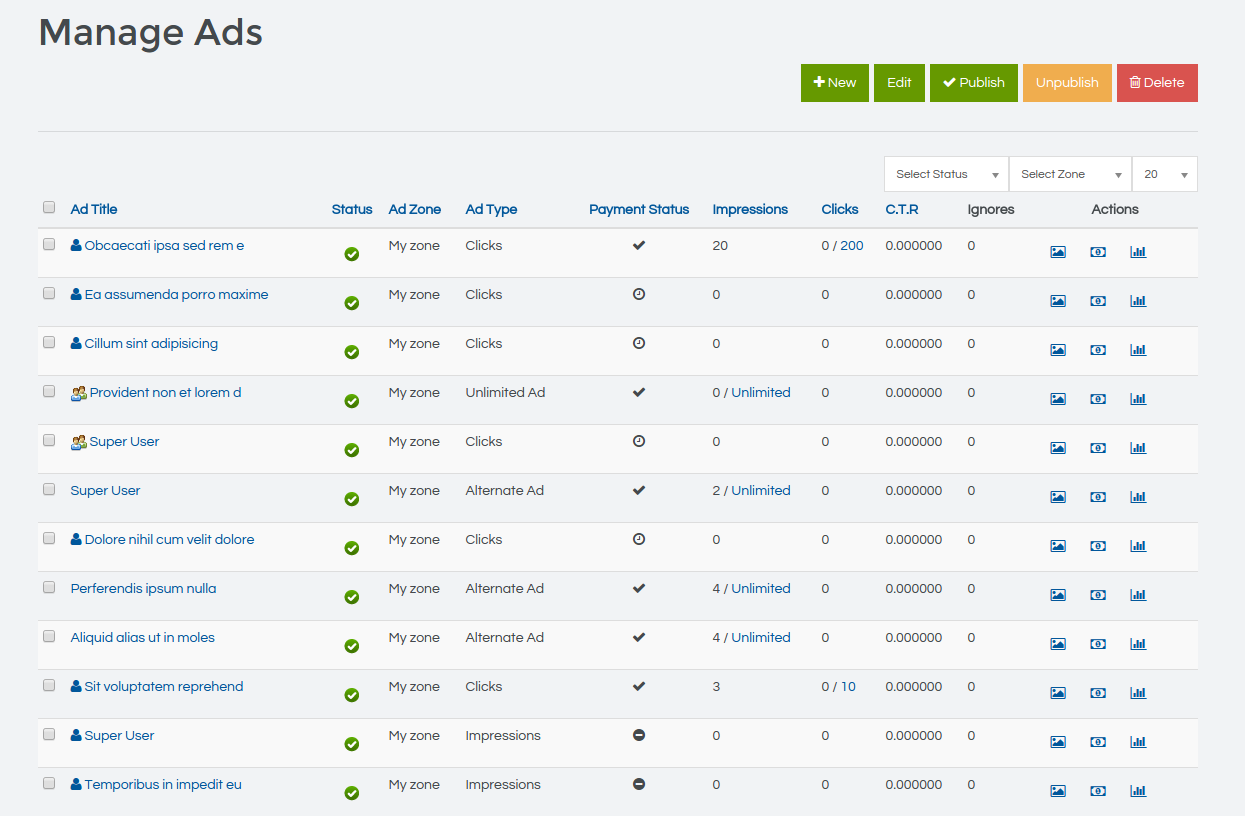View bar chart stats for Cillum sint adipisicing
The image size is (1245, 816).
1138,350
